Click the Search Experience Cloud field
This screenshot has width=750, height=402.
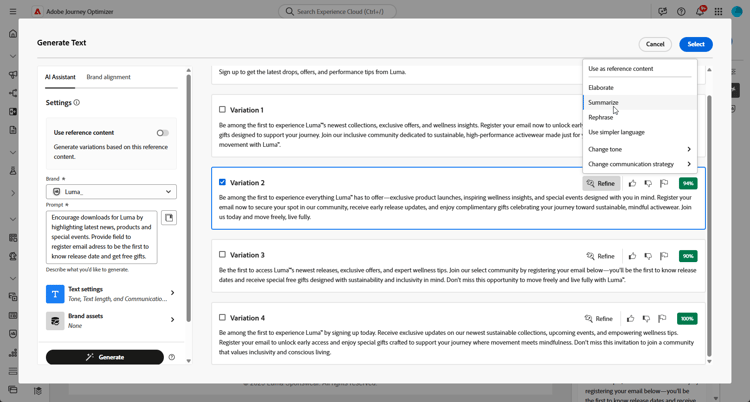click(x=337, y=11)
